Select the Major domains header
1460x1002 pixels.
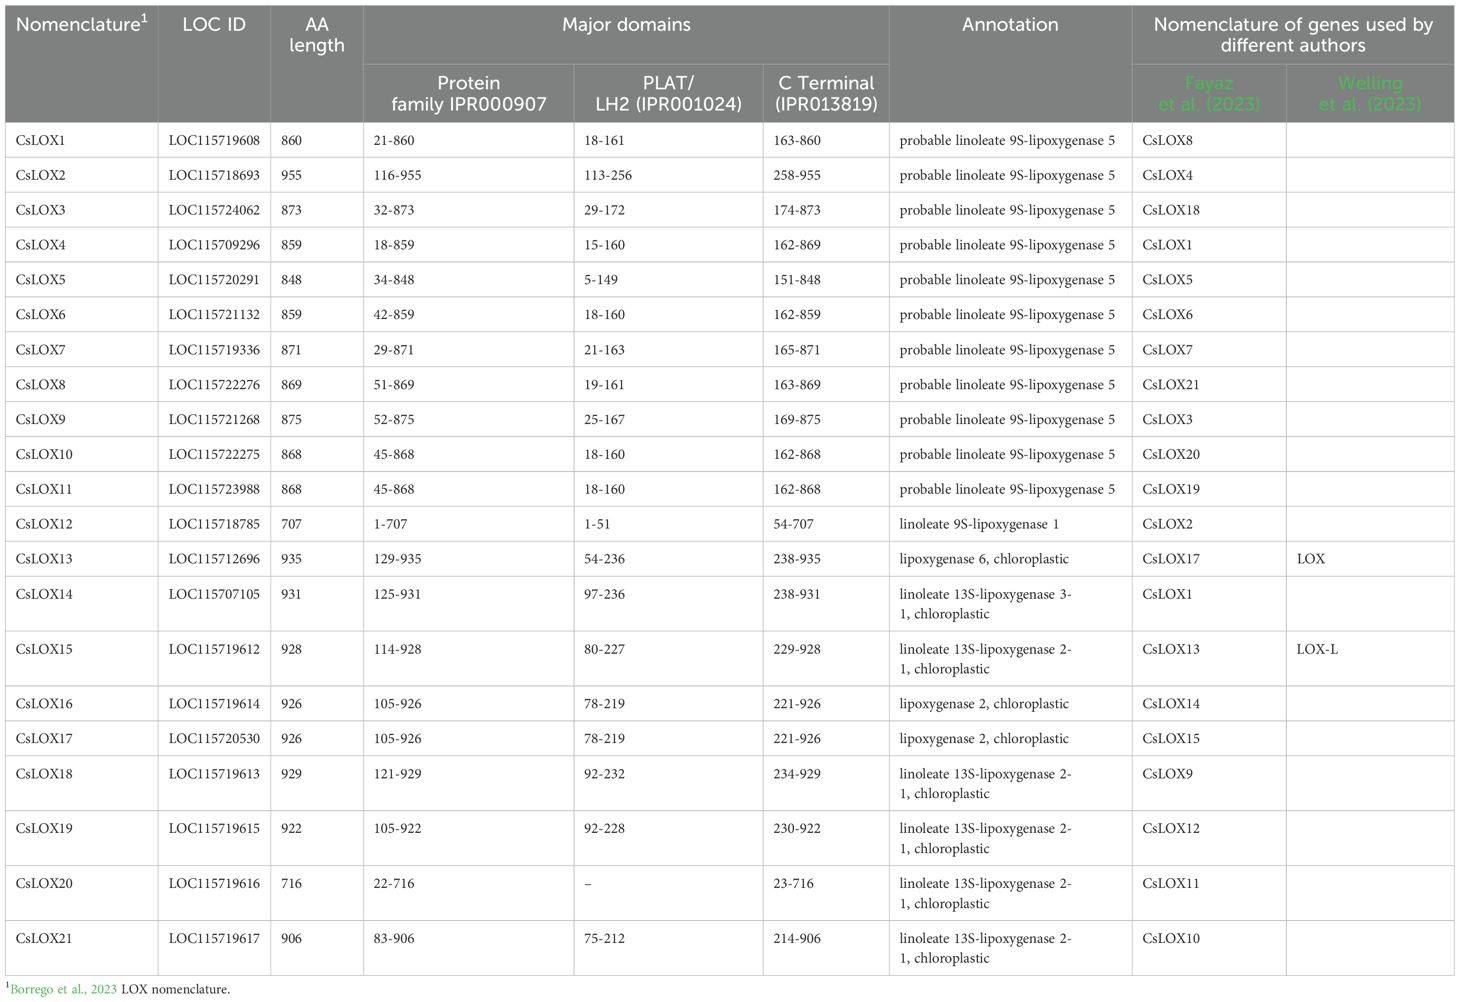(626, 25)
